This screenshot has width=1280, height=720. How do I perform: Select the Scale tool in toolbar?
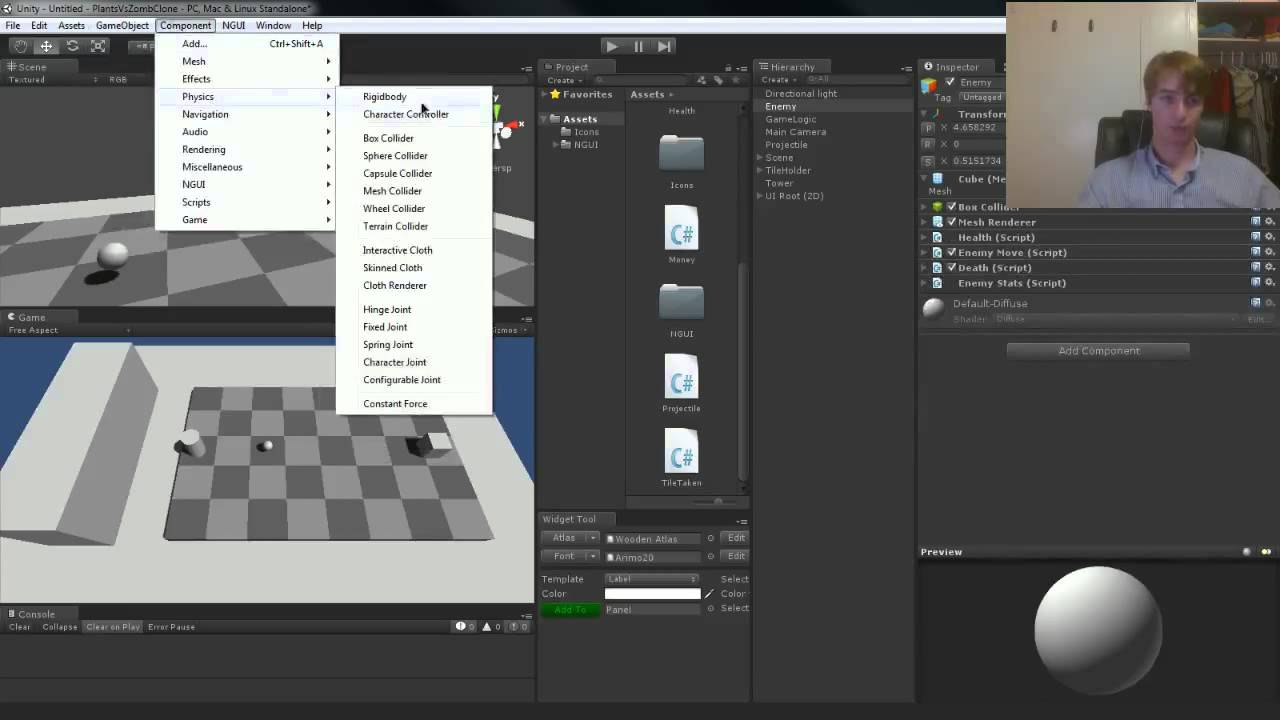98,46
